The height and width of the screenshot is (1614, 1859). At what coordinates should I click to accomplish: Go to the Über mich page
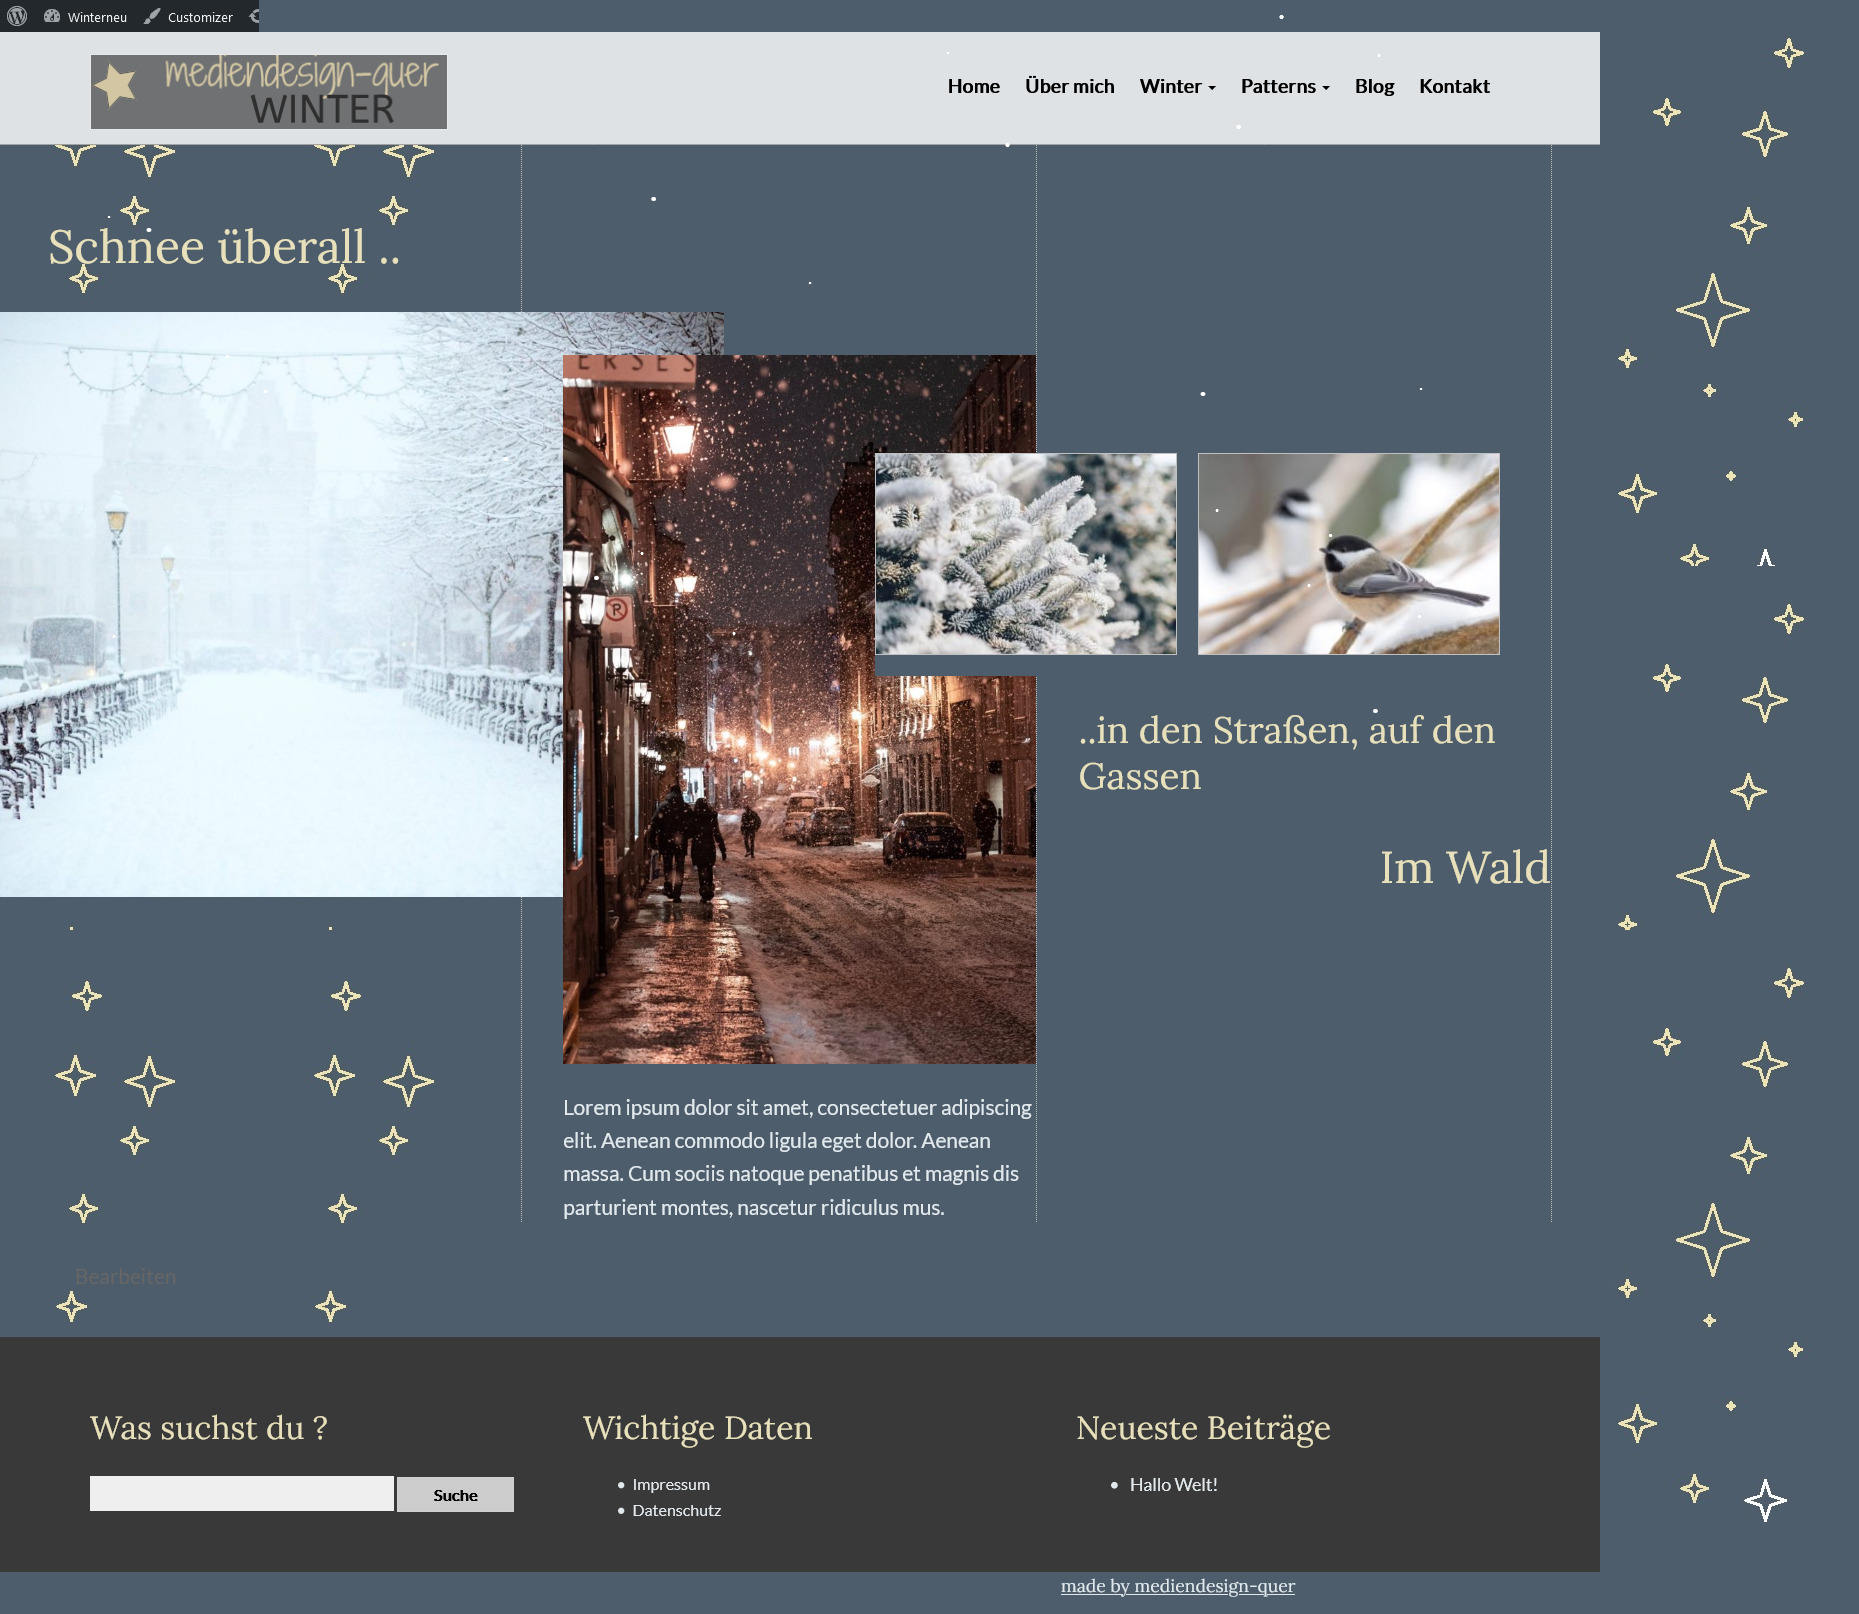click(1069, 86)
